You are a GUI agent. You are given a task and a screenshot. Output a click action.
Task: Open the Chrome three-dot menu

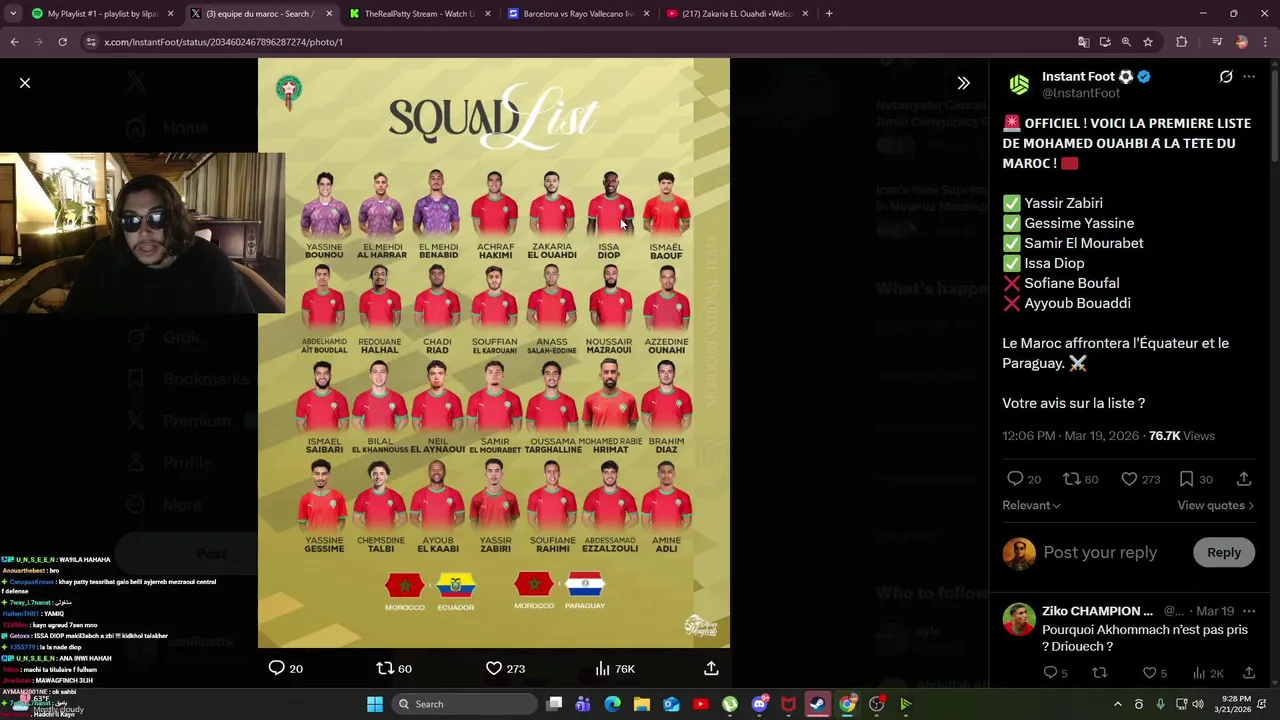click(1265, 42)
